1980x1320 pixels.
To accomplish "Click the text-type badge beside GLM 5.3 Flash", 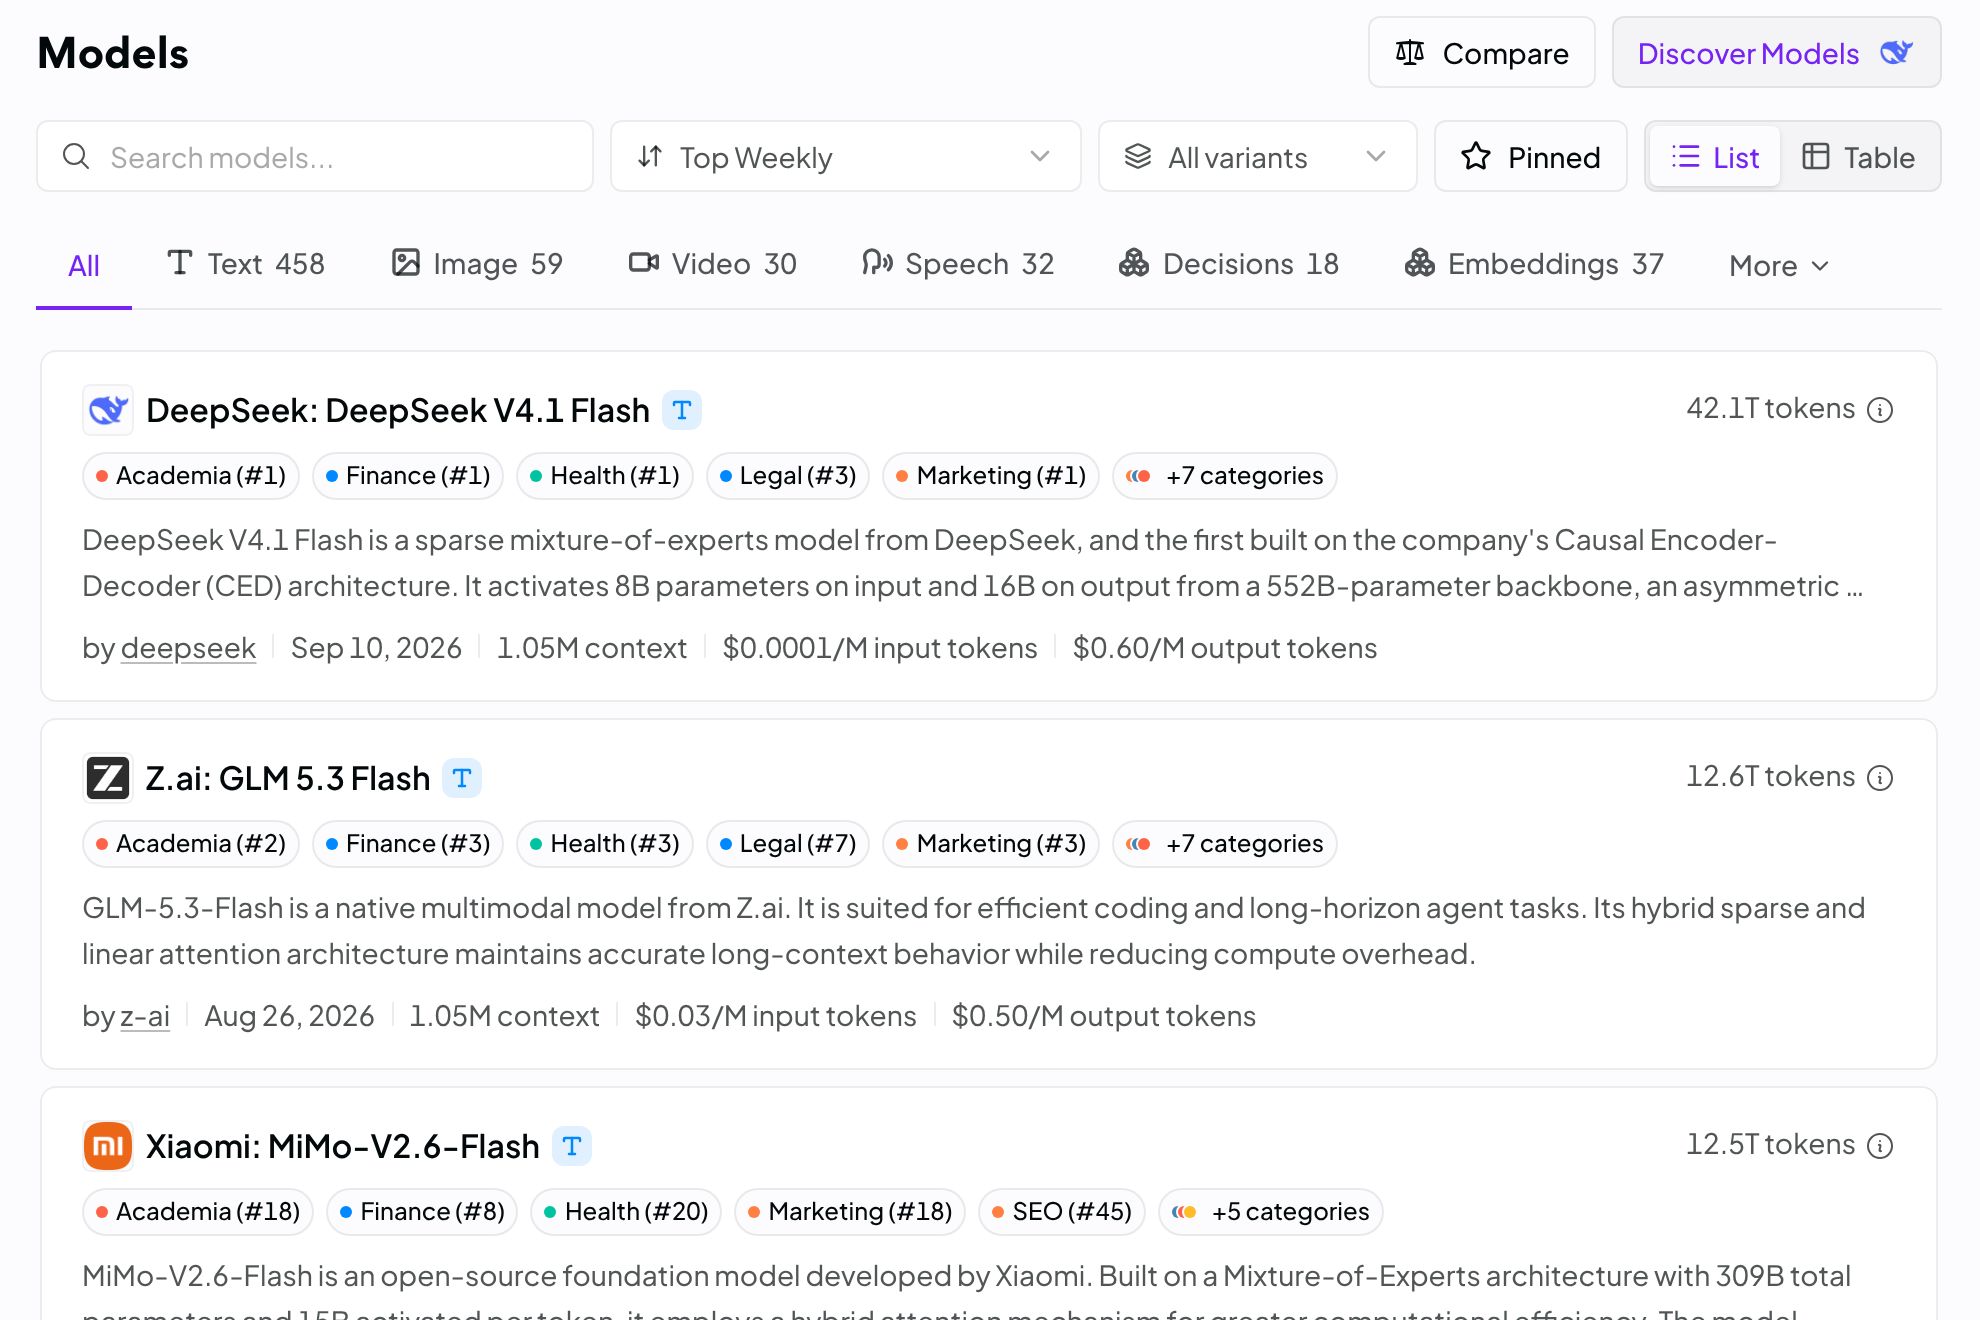I will coord(462,778).
